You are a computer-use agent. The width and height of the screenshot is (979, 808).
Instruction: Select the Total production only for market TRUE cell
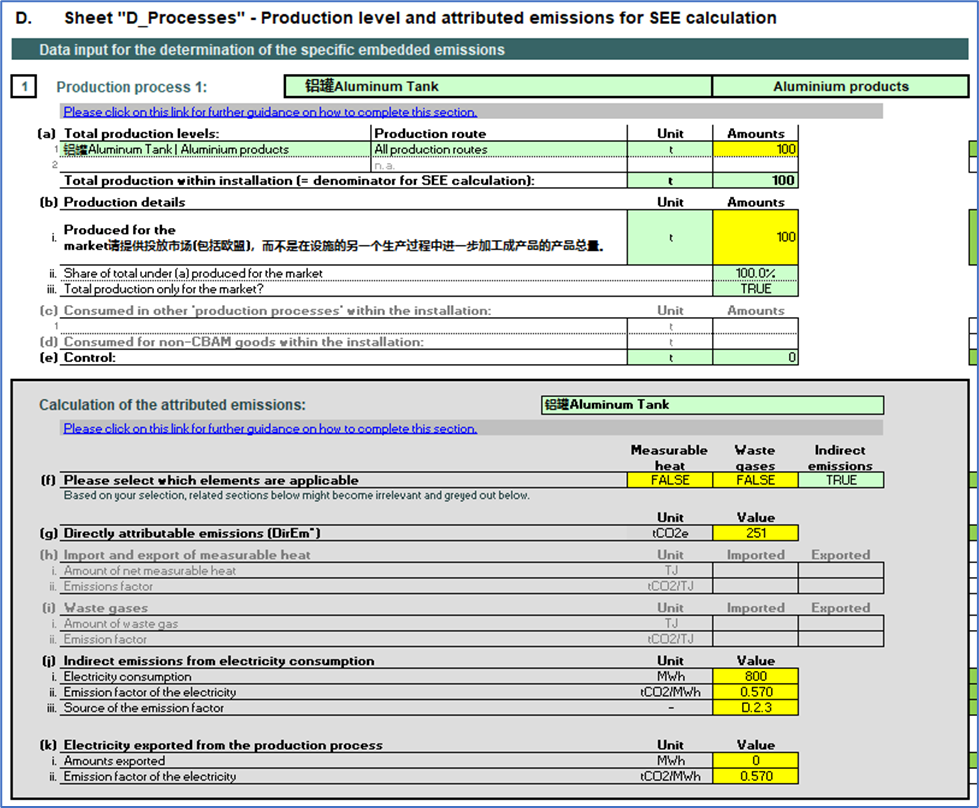tap(755, 289)
